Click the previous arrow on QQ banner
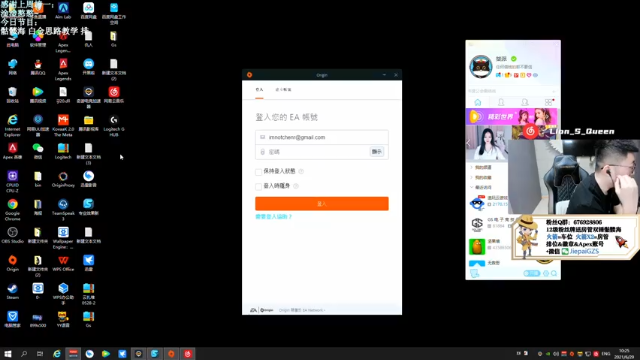640x360 pixels. pos(469,143)
